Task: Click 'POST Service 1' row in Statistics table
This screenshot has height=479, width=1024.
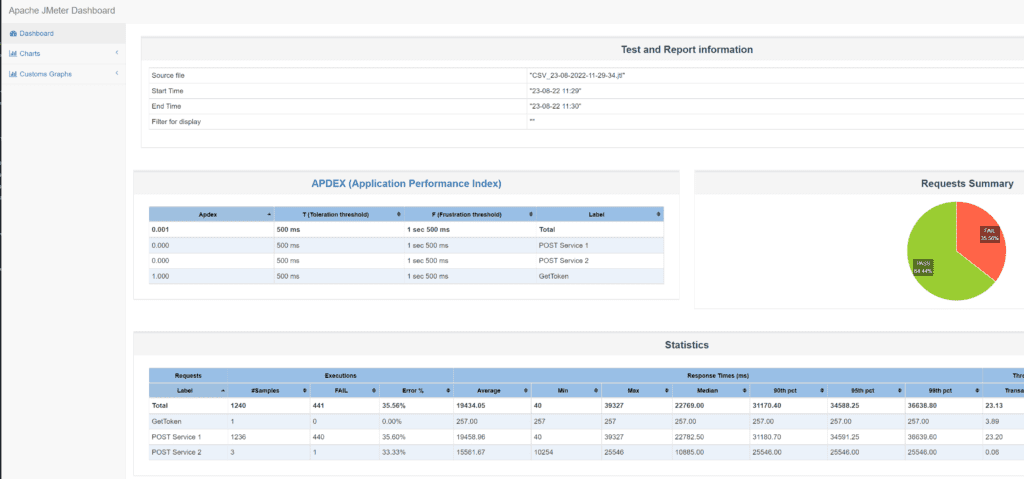Action: (176, 437)
